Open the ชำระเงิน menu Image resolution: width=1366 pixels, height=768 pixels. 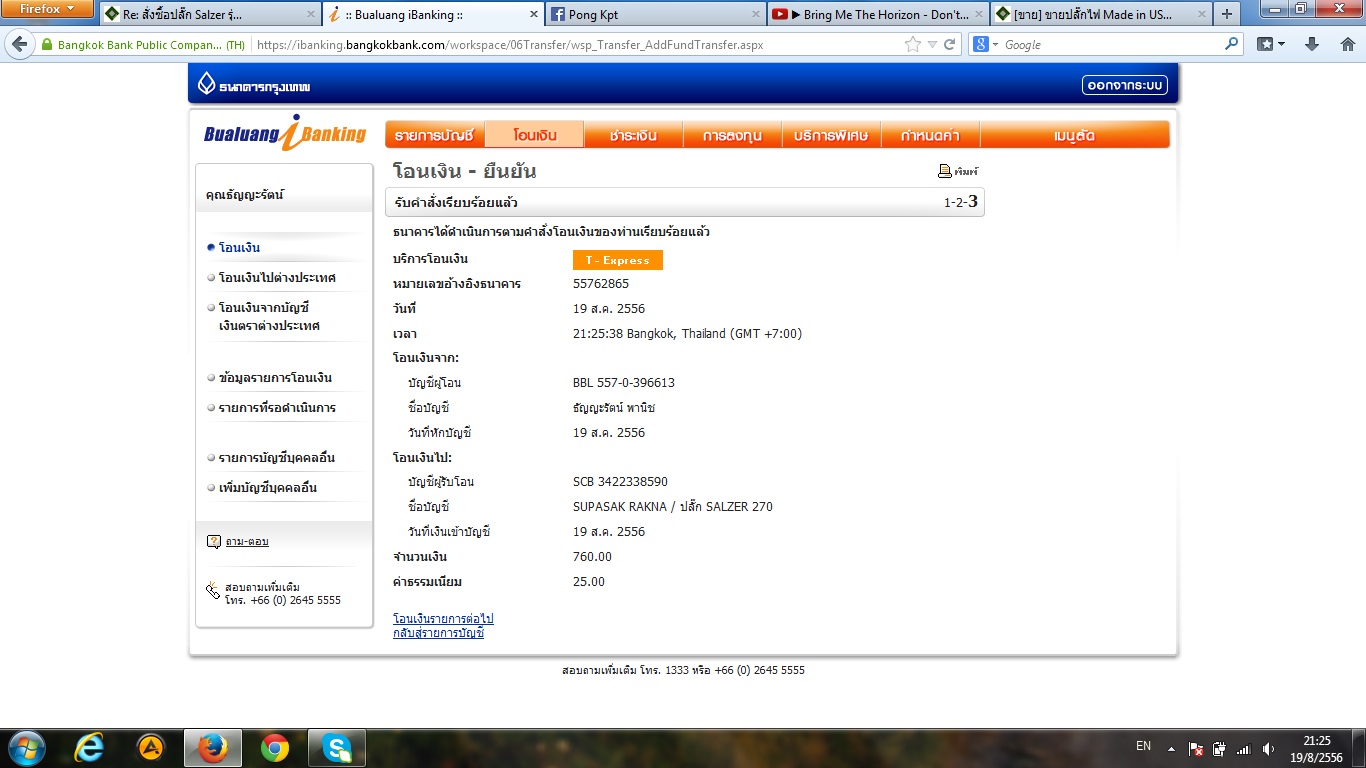pos(633,135)
